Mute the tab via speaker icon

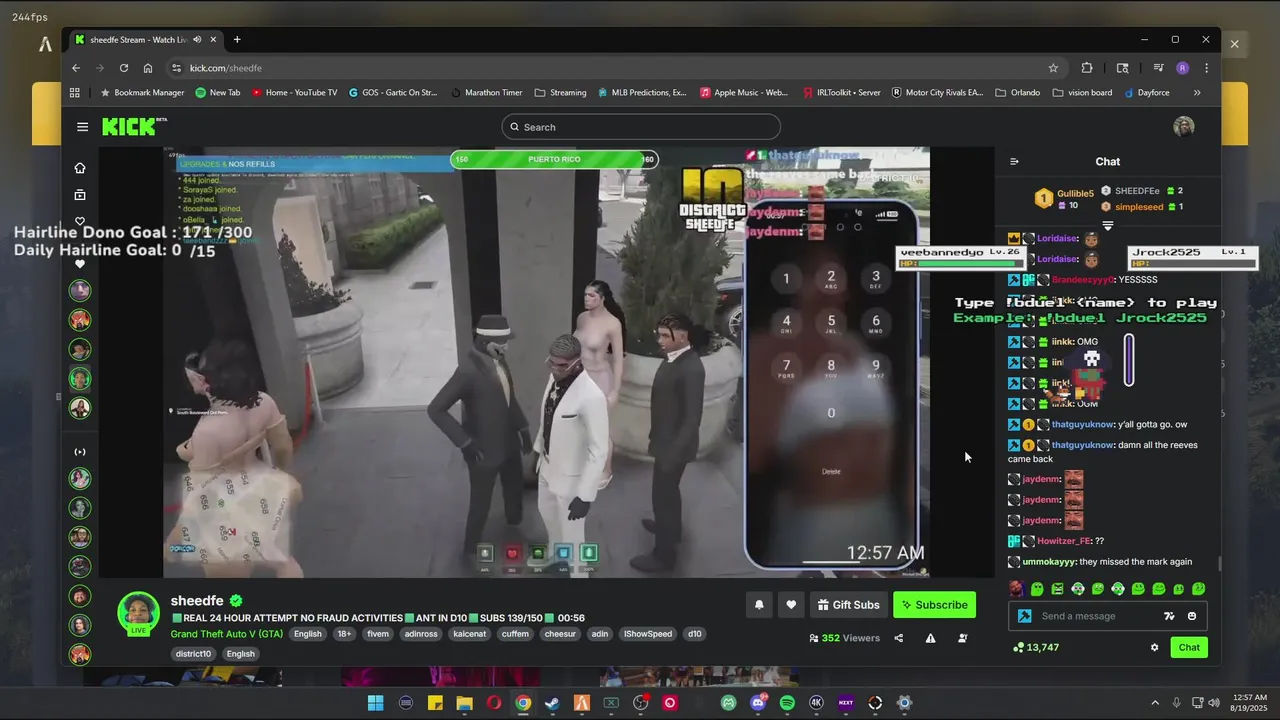pyautogui.click(x=197, y=40)
